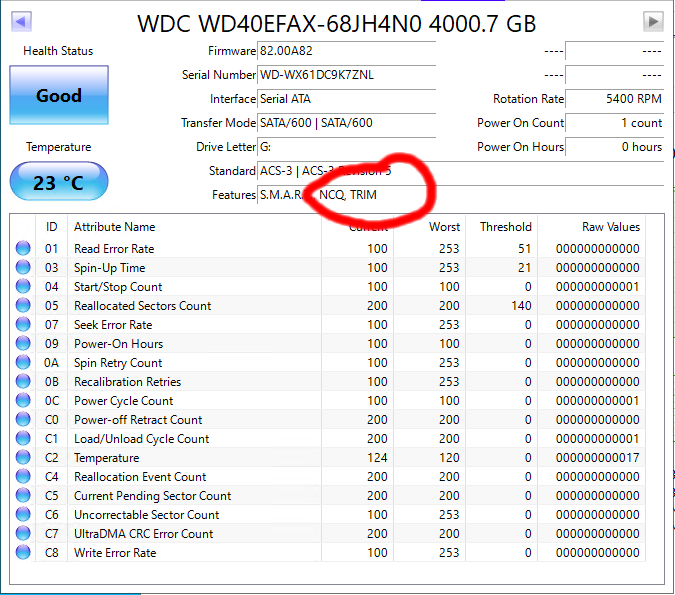Select the Load/Unload Cycle Count row name

(x=141, y=439)
